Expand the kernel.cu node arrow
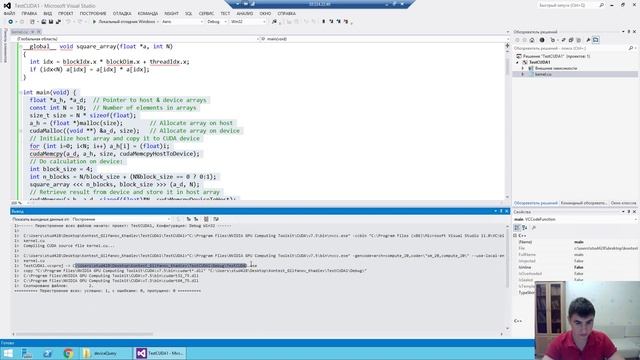640x360 pixels. [x=523, y=75]
